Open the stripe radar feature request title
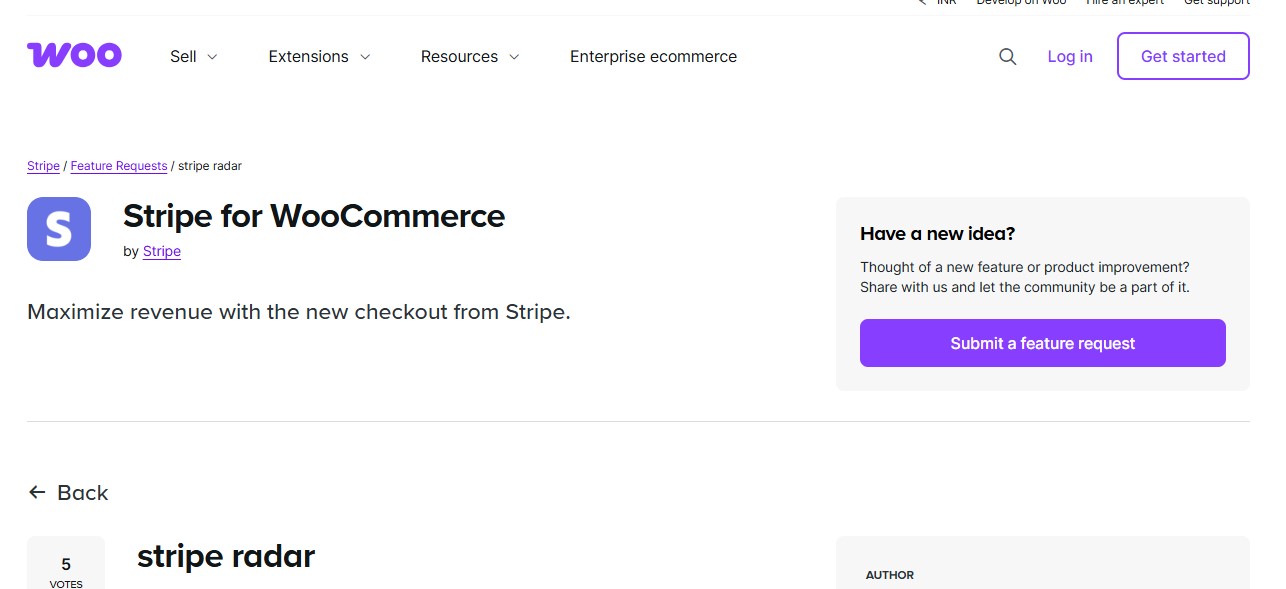1286x589 pixels. pos(225,556)
